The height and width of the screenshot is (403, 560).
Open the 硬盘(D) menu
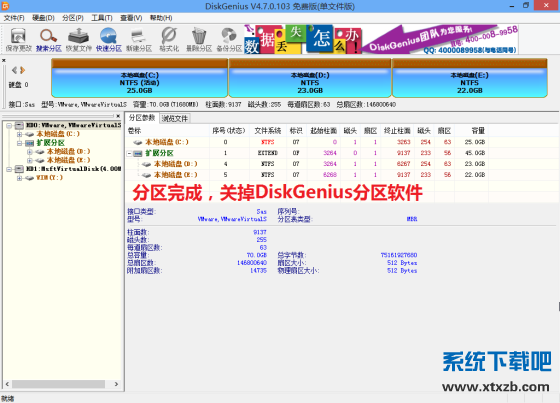point(43,18)
